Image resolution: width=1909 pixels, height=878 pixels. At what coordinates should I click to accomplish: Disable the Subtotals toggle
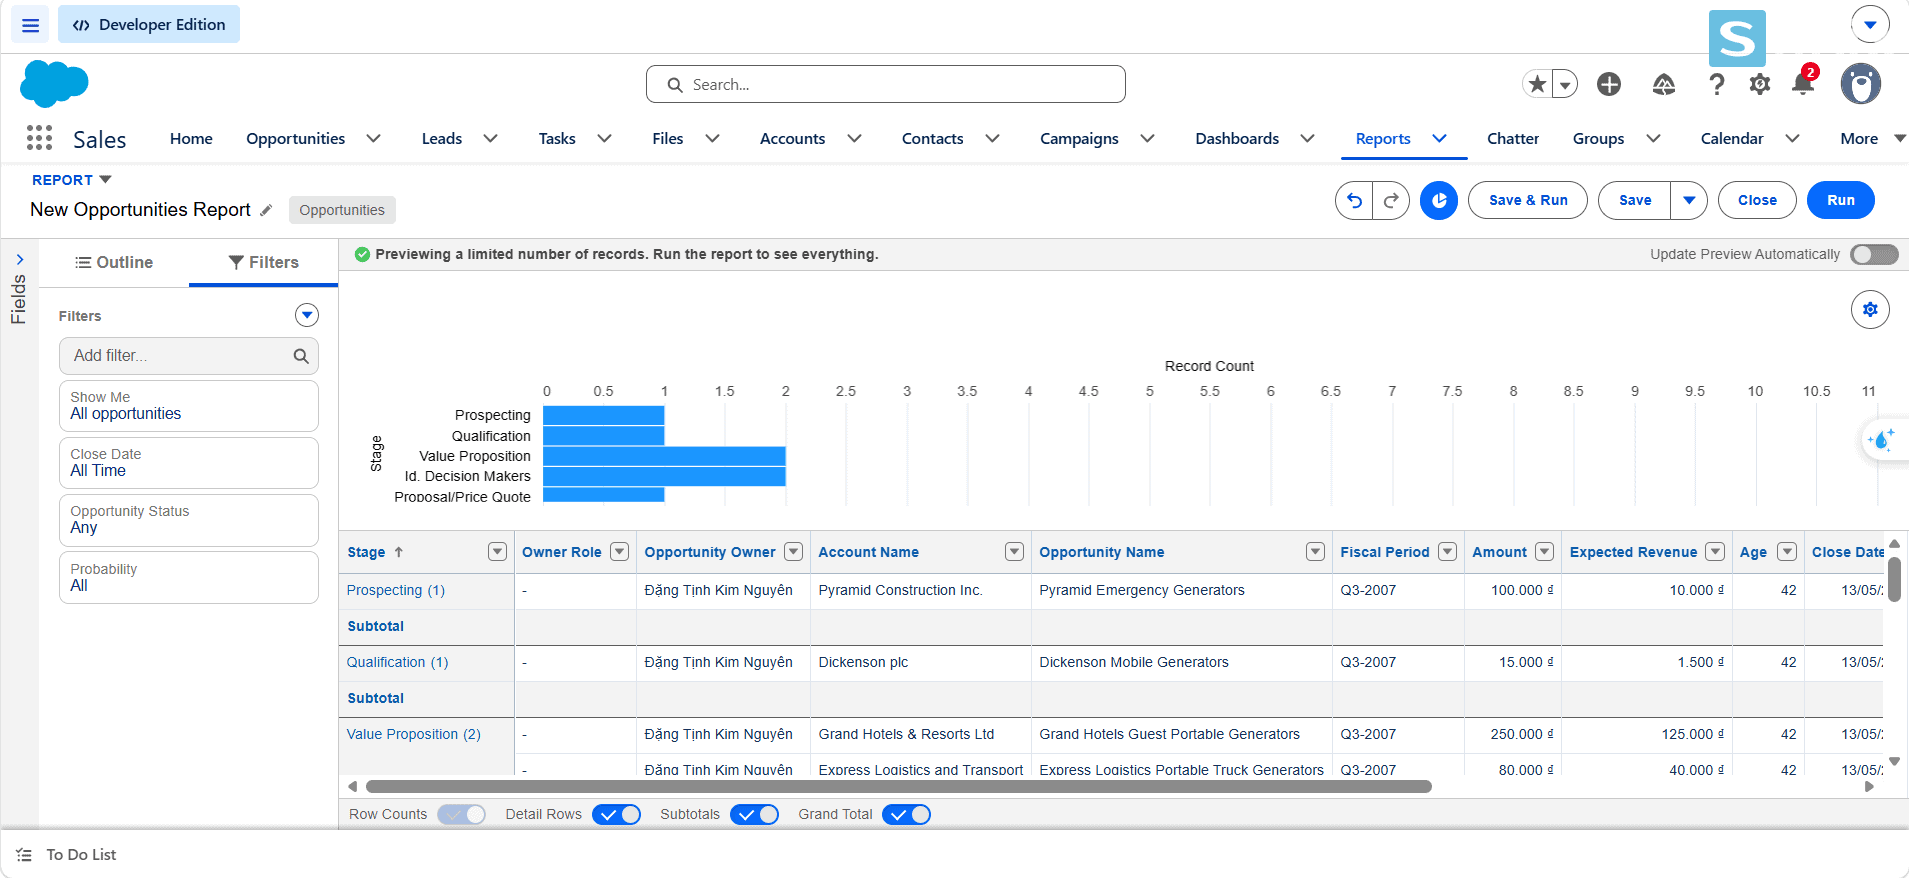click(755, 814)
